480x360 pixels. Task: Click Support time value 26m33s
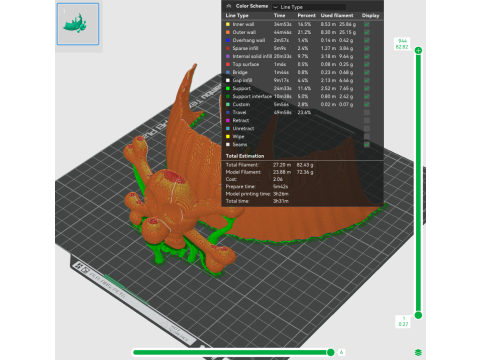tap(283, 88)
